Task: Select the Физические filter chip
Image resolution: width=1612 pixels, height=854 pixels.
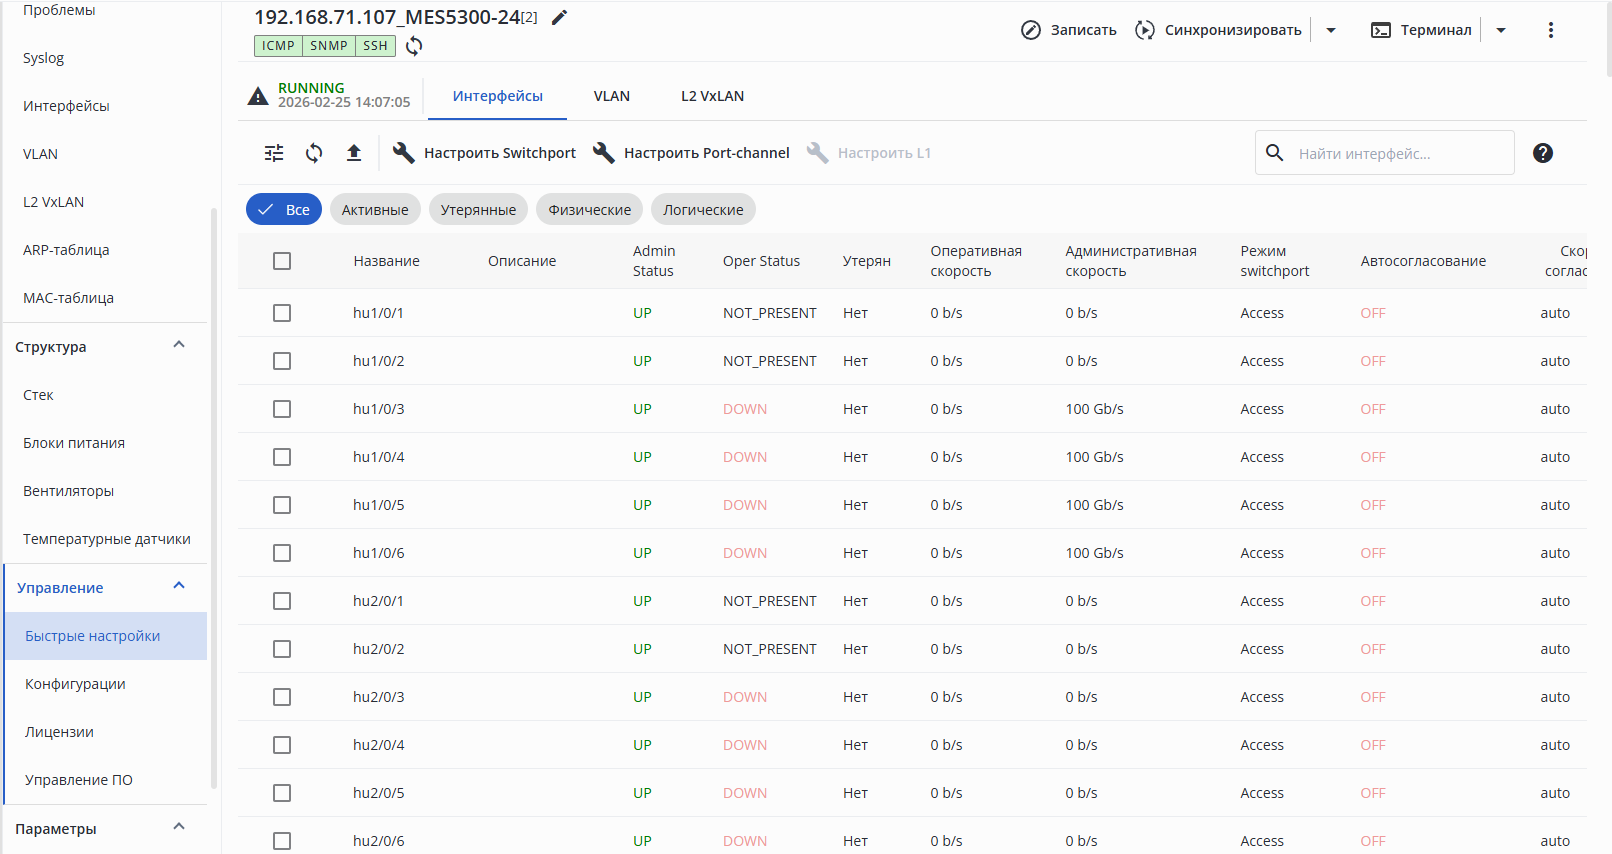Action: (x=590, y=210)
